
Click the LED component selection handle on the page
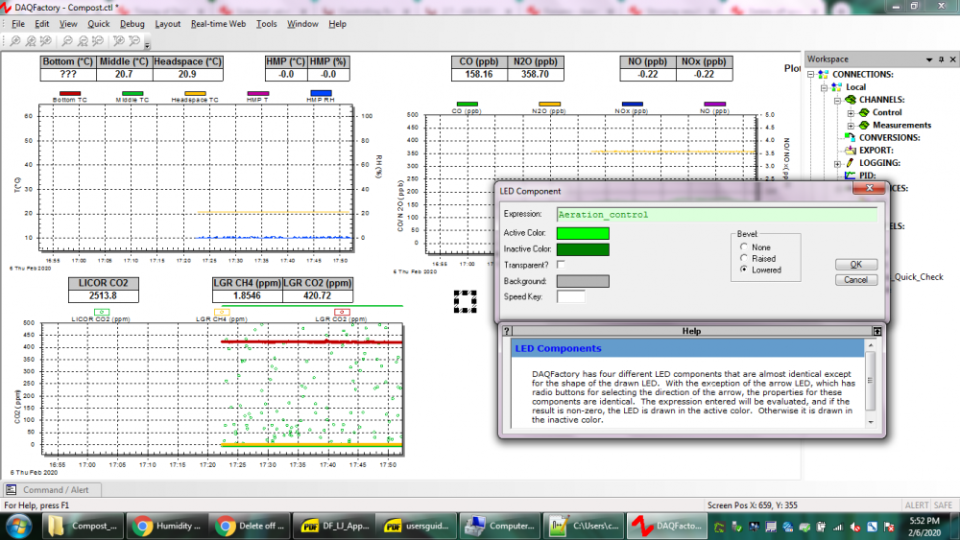tap(465, 302)
